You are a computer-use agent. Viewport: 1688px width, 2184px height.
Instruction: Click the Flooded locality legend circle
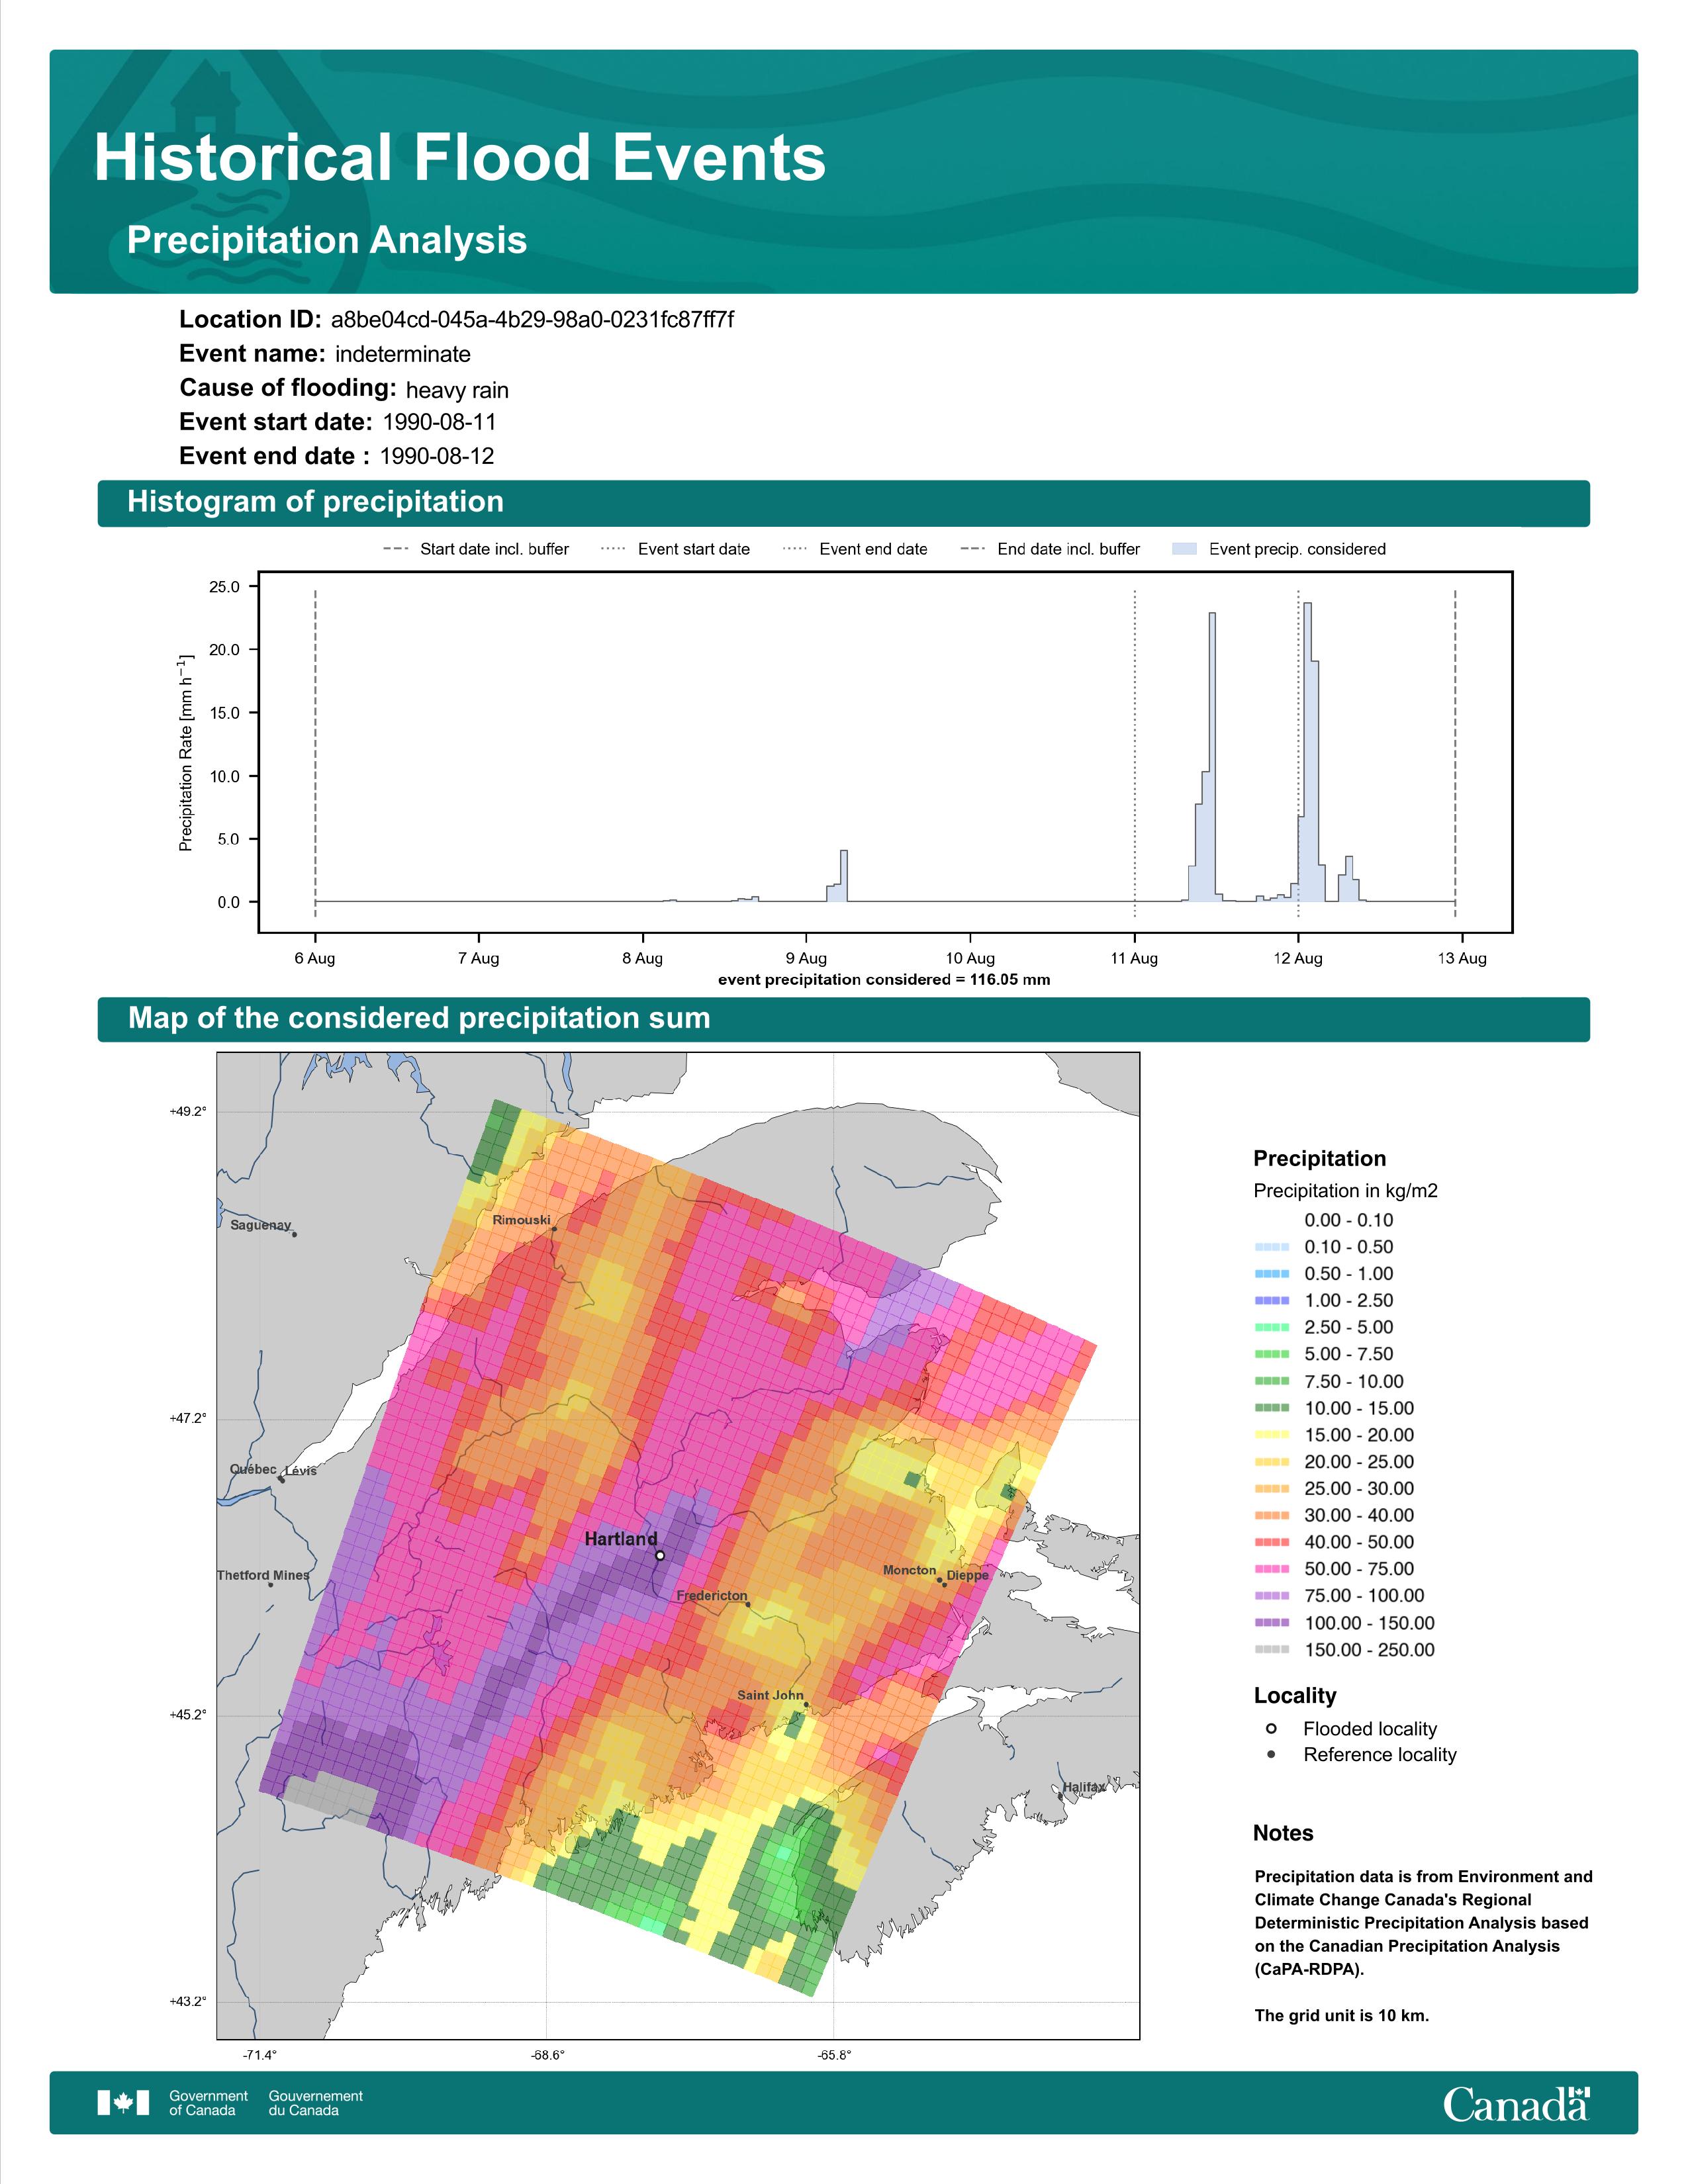click(x=1271, y=1728)
